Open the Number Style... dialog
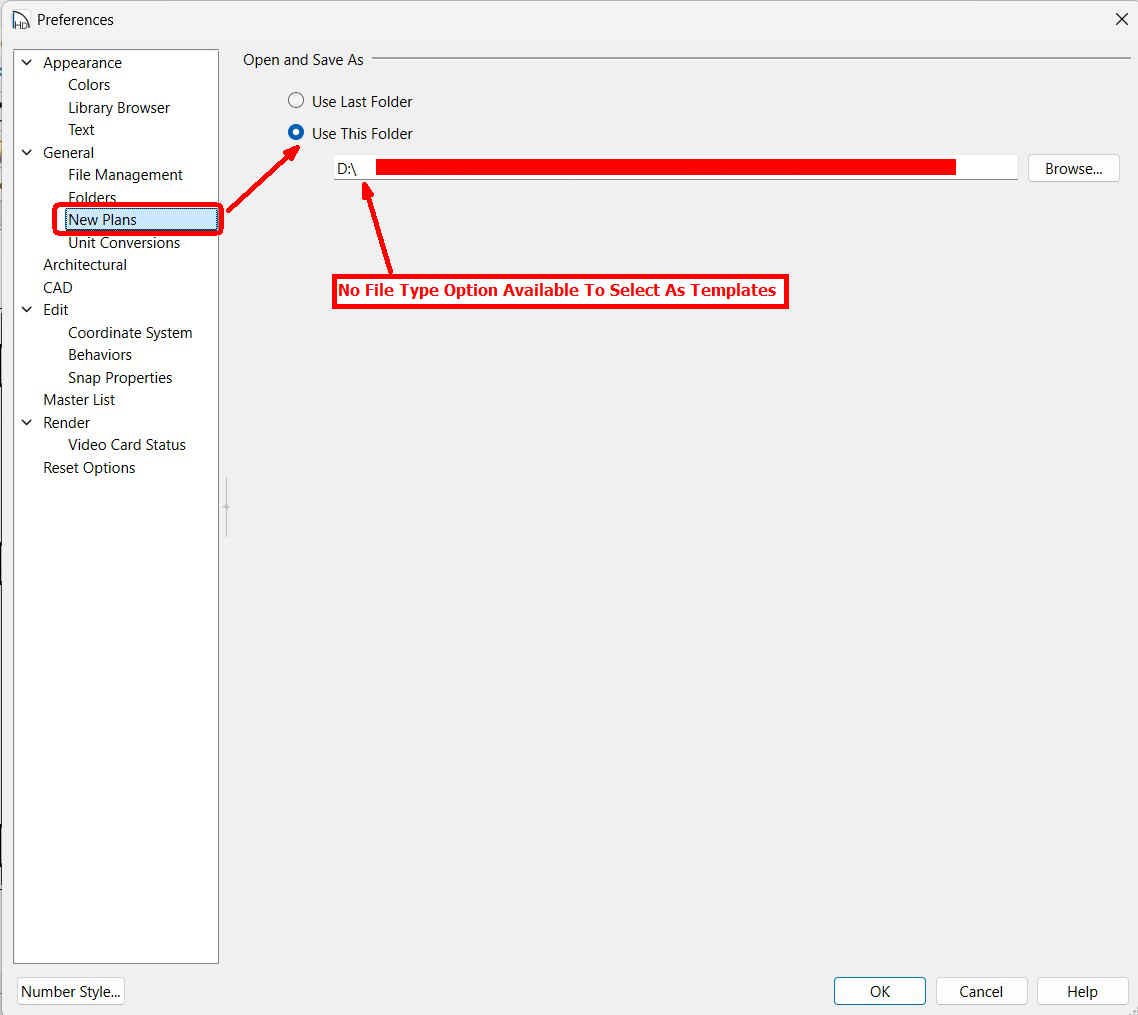The image size is (1138, 1015). (x=71, y=991)
